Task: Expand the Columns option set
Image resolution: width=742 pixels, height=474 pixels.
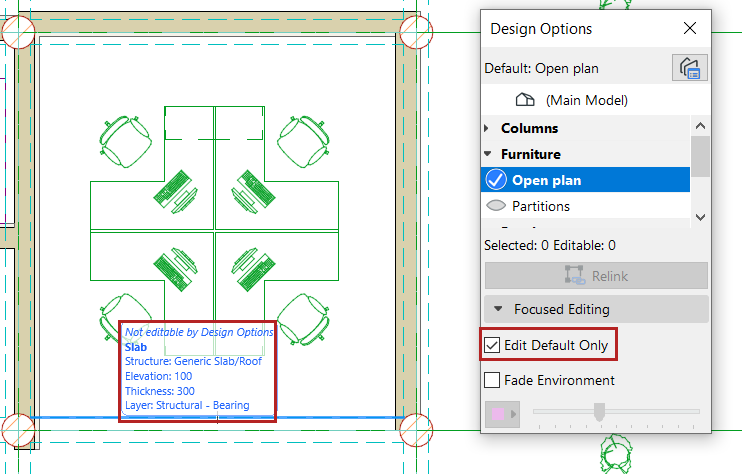Action: point(487,128)
